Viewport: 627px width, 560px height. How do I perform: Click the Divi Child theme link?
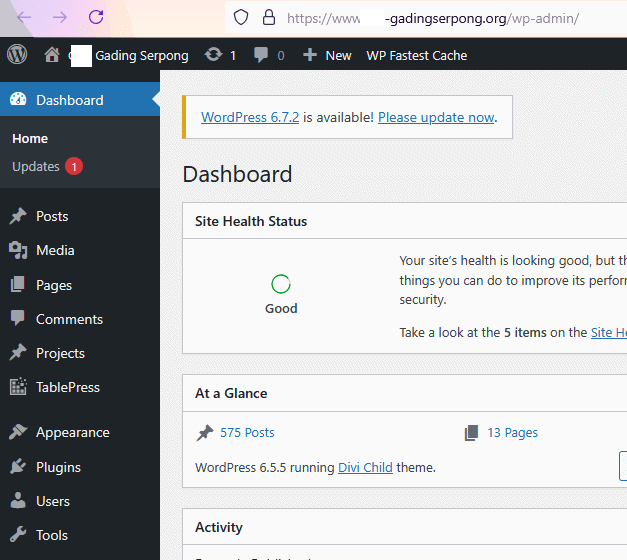(365, 467)
